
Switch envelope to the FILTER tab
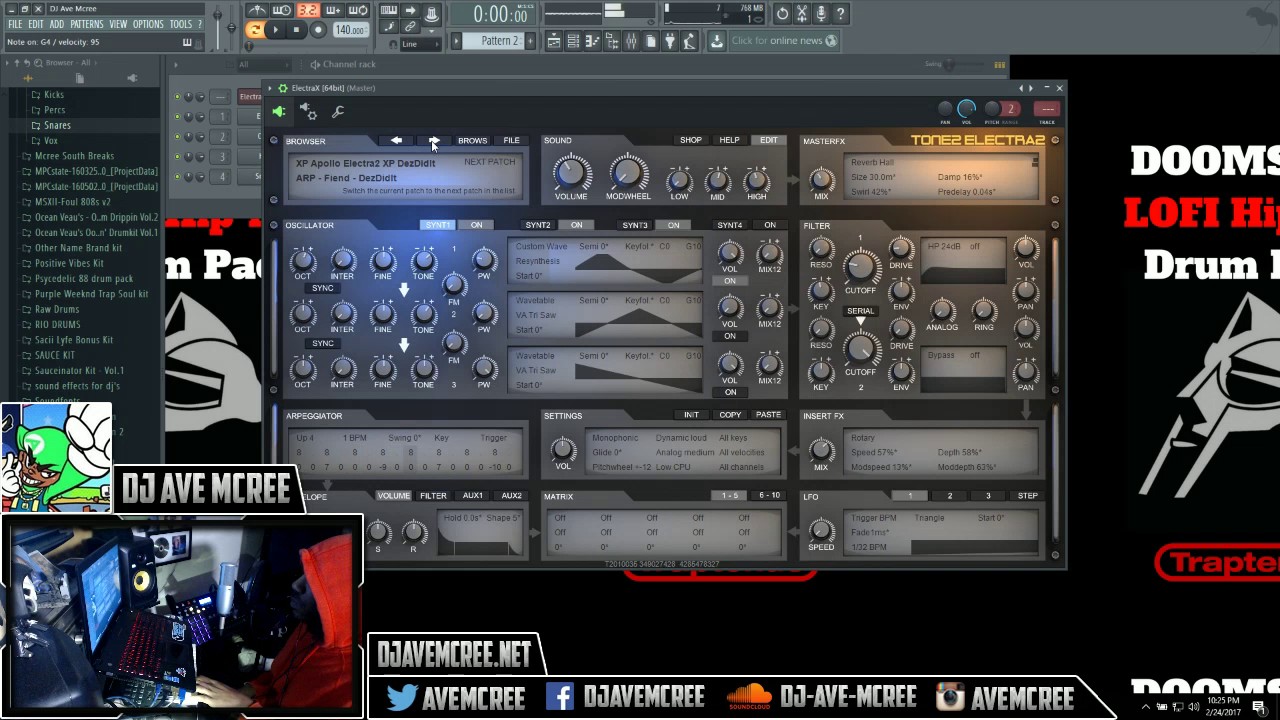433,496
